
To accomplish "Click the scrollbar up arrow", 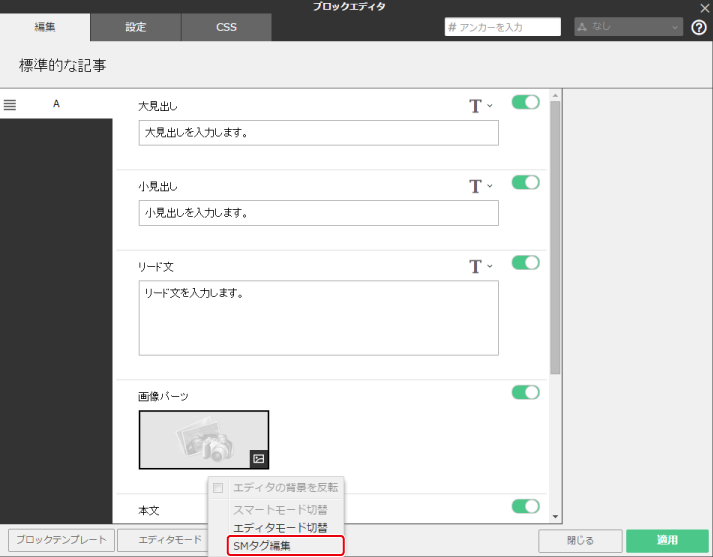I will 555,95.
